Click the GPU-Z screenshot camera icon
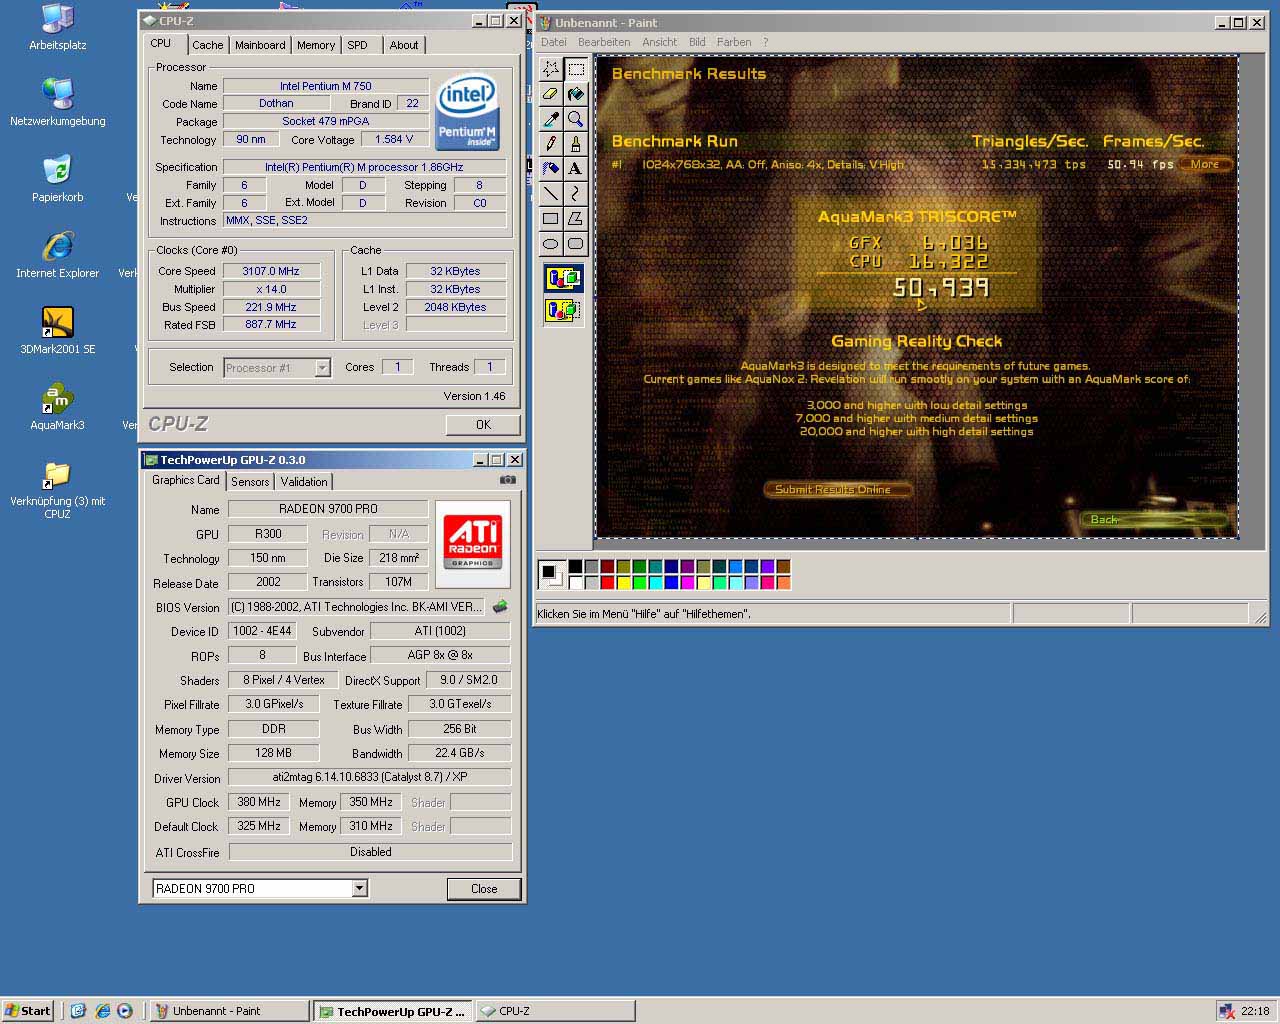Screen dimensions: 1280x1024 [x=508, y=480]
